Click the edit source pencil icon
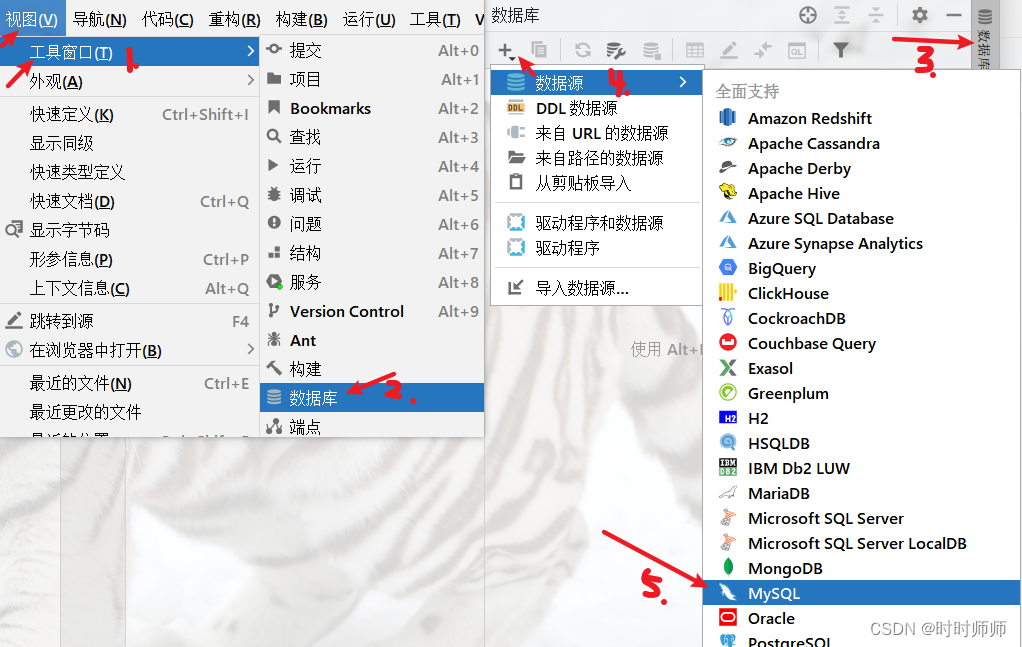Image resolution: width=1022 pixels, height=647 pixels. [729, 50]
